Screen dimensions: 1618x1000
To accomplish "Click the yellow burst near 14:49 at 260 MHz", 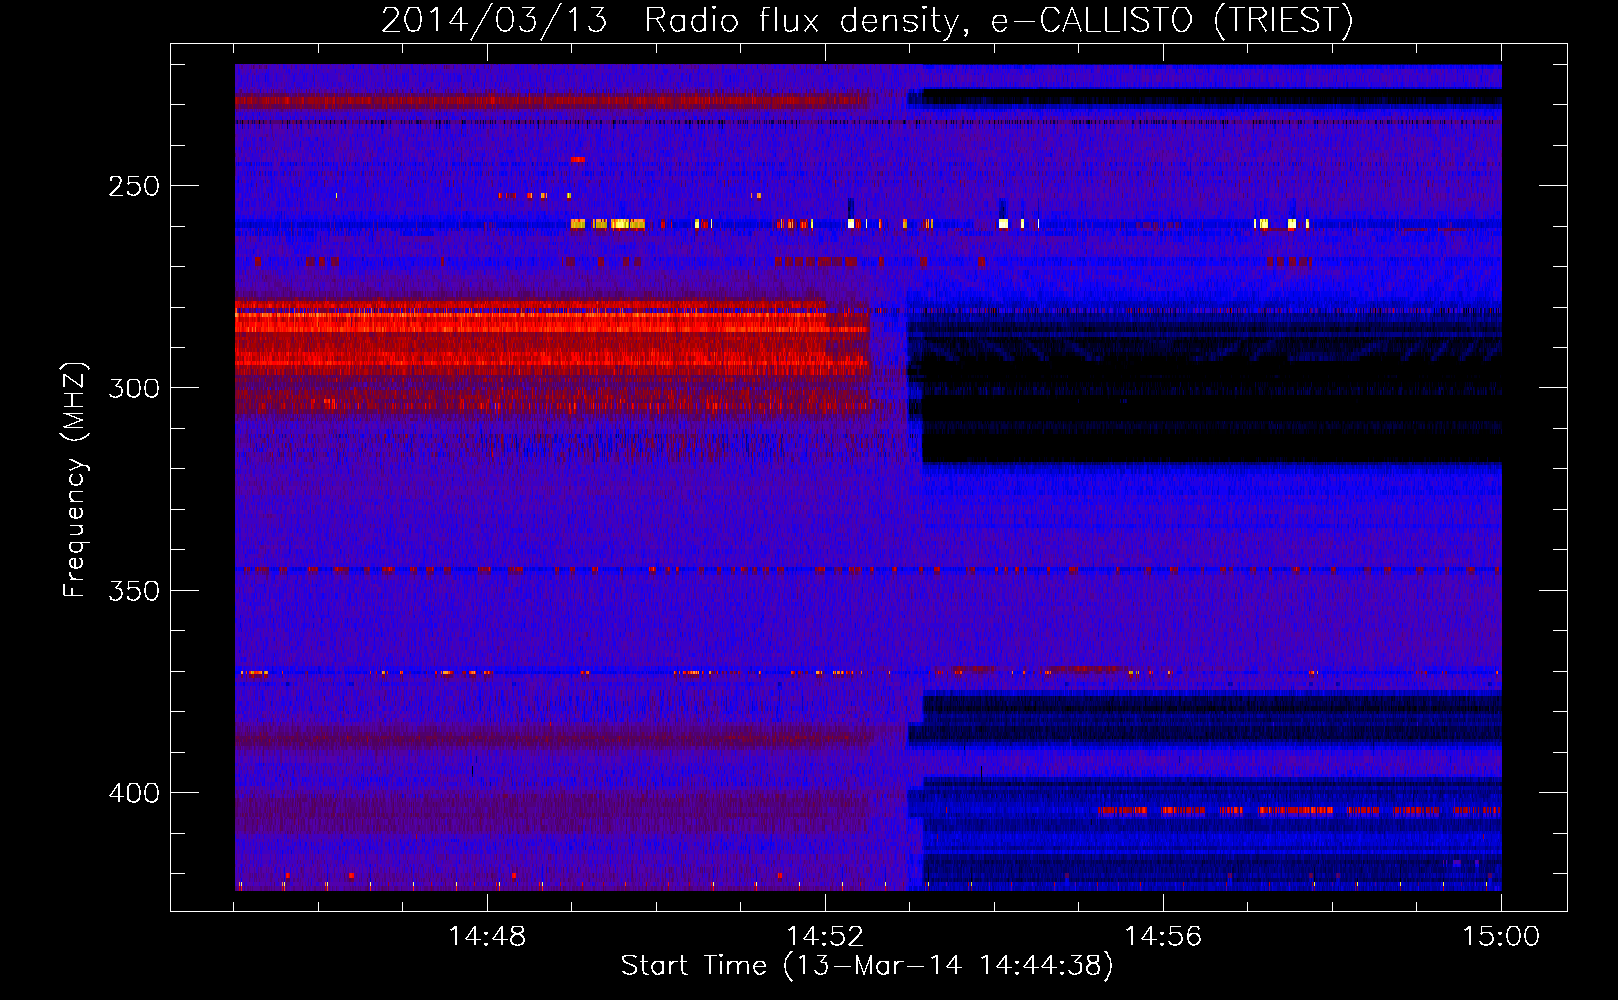I will (608, 224).
